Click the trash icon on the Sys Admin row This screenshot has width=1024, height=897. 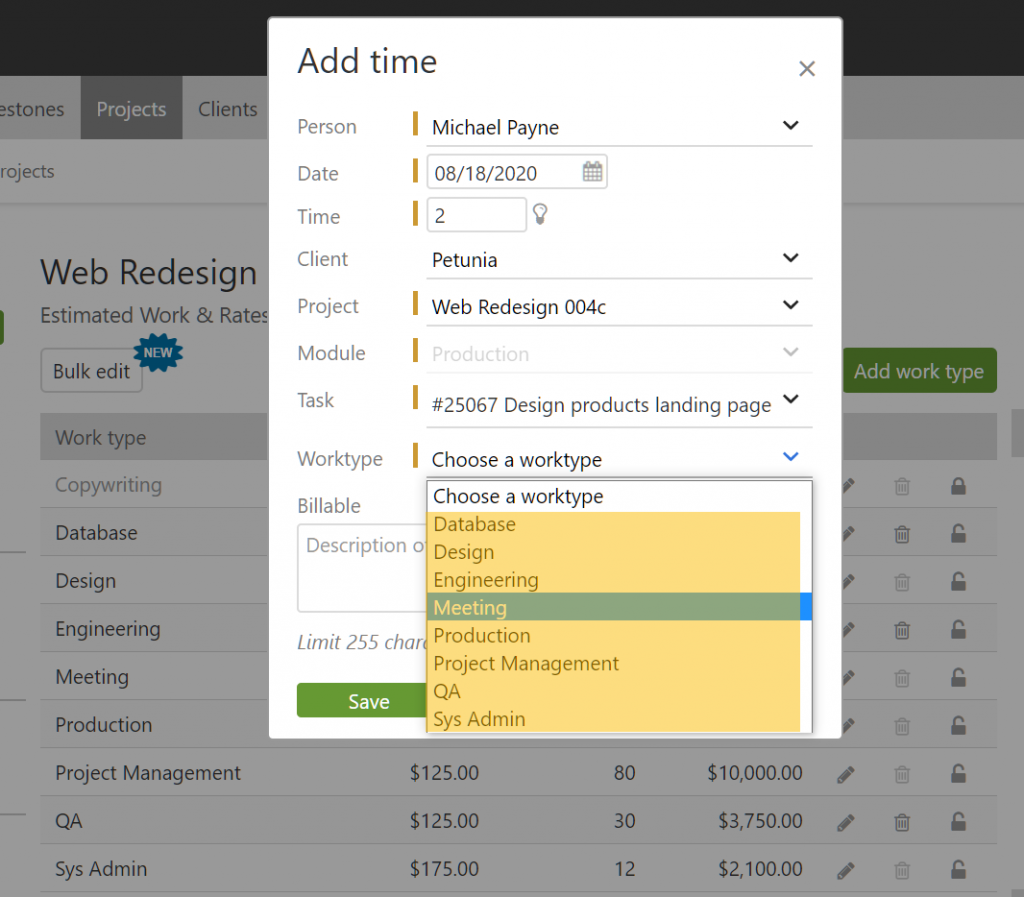pyautogui.click(x=901, y=869)
